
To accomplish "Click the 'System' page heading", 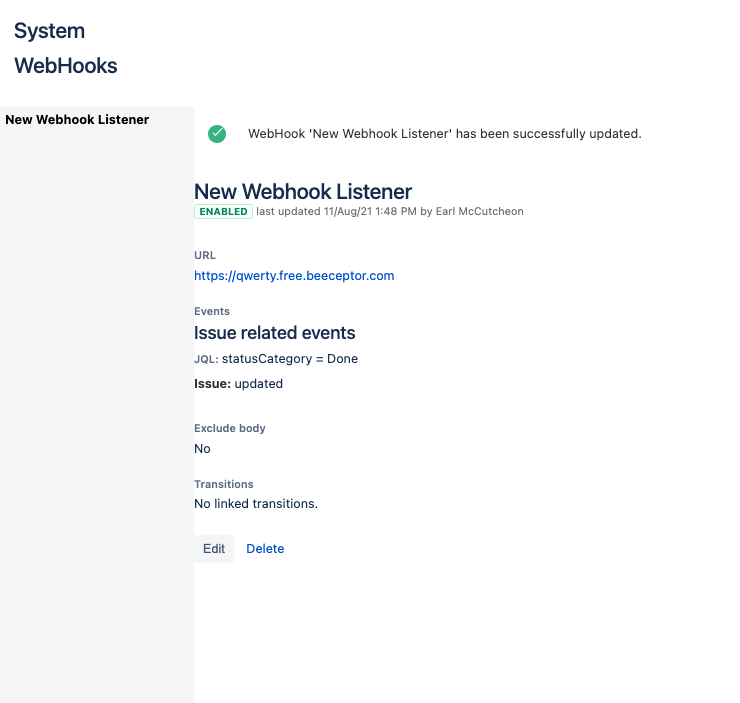I will coord(50,31).
